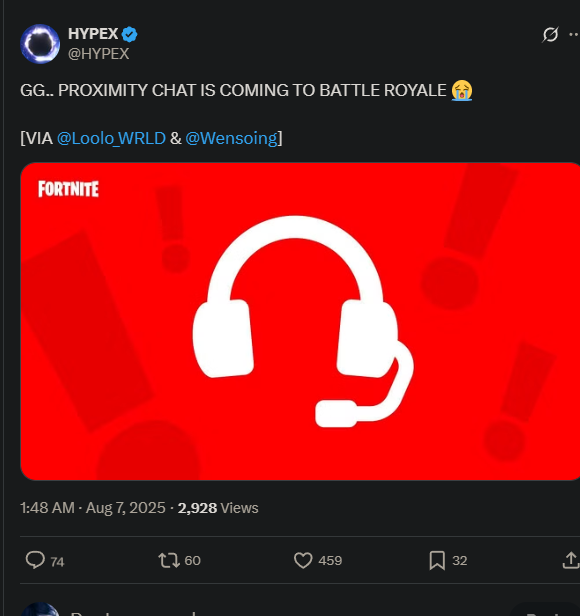580x616 pixels.
Task: Click the blue verified badge next to HYPEX
Action: (129, 35)
